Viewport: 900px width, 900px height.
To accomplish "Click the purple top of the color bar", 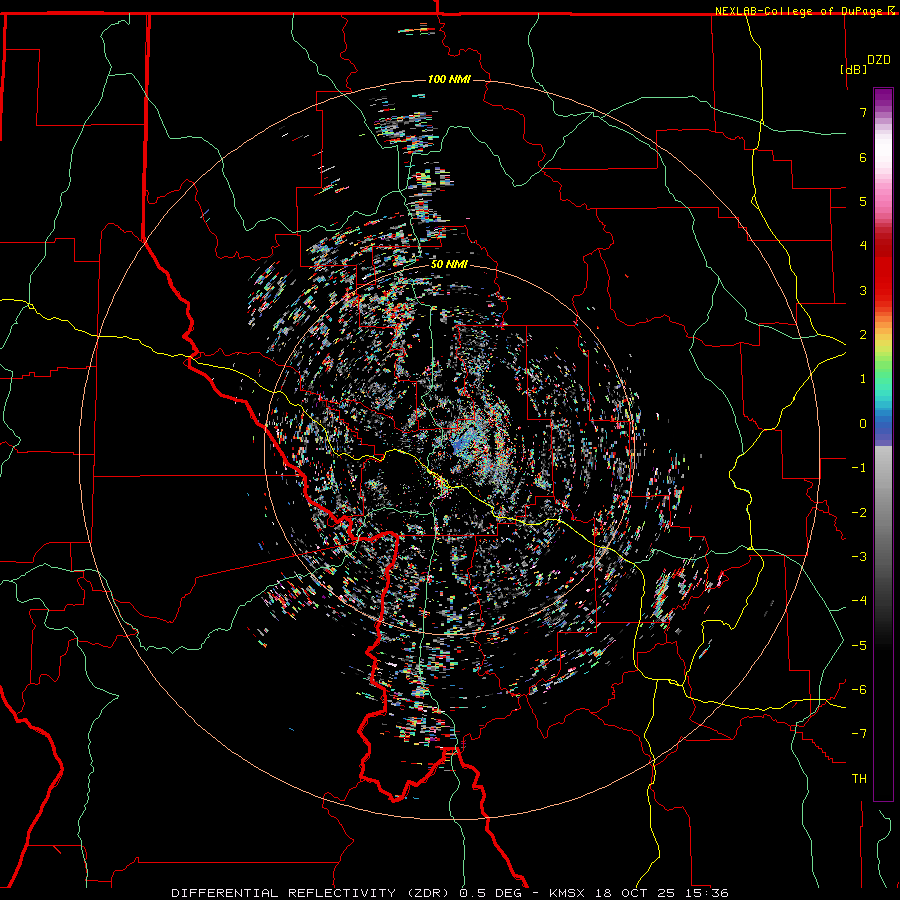I will 883,95.
